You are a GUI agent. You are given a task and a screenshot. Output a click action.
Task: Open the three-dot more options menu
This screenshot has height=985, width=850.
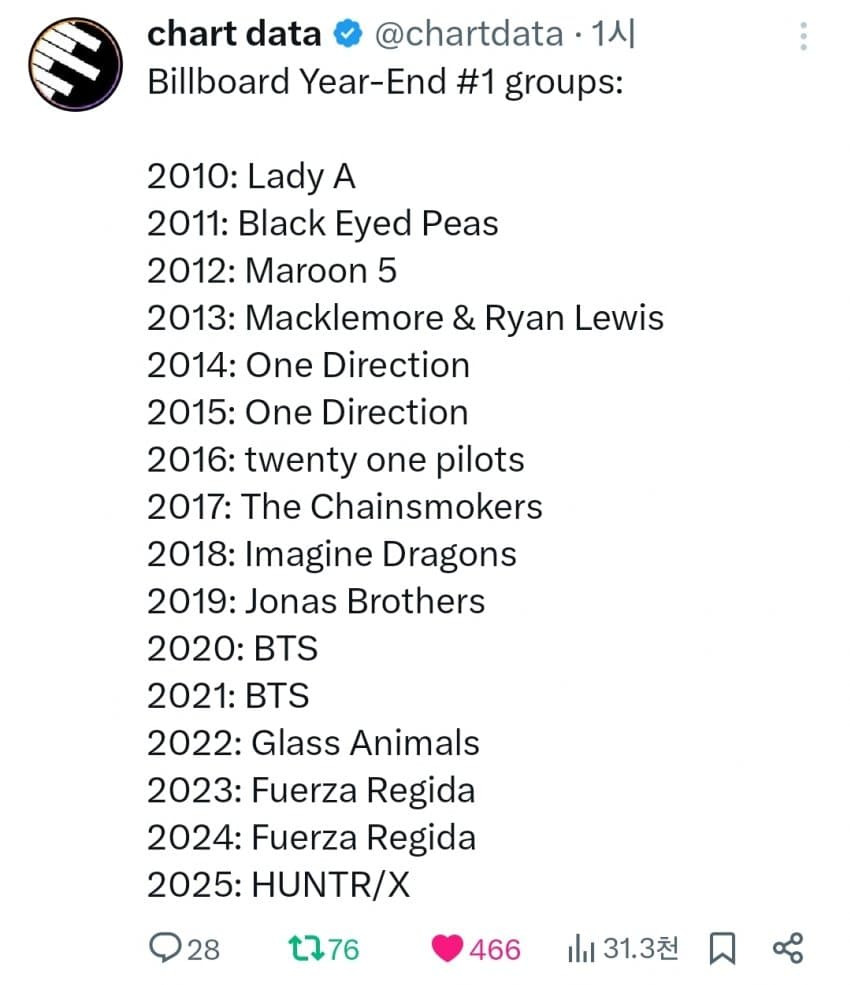click(x=802, y=35)
